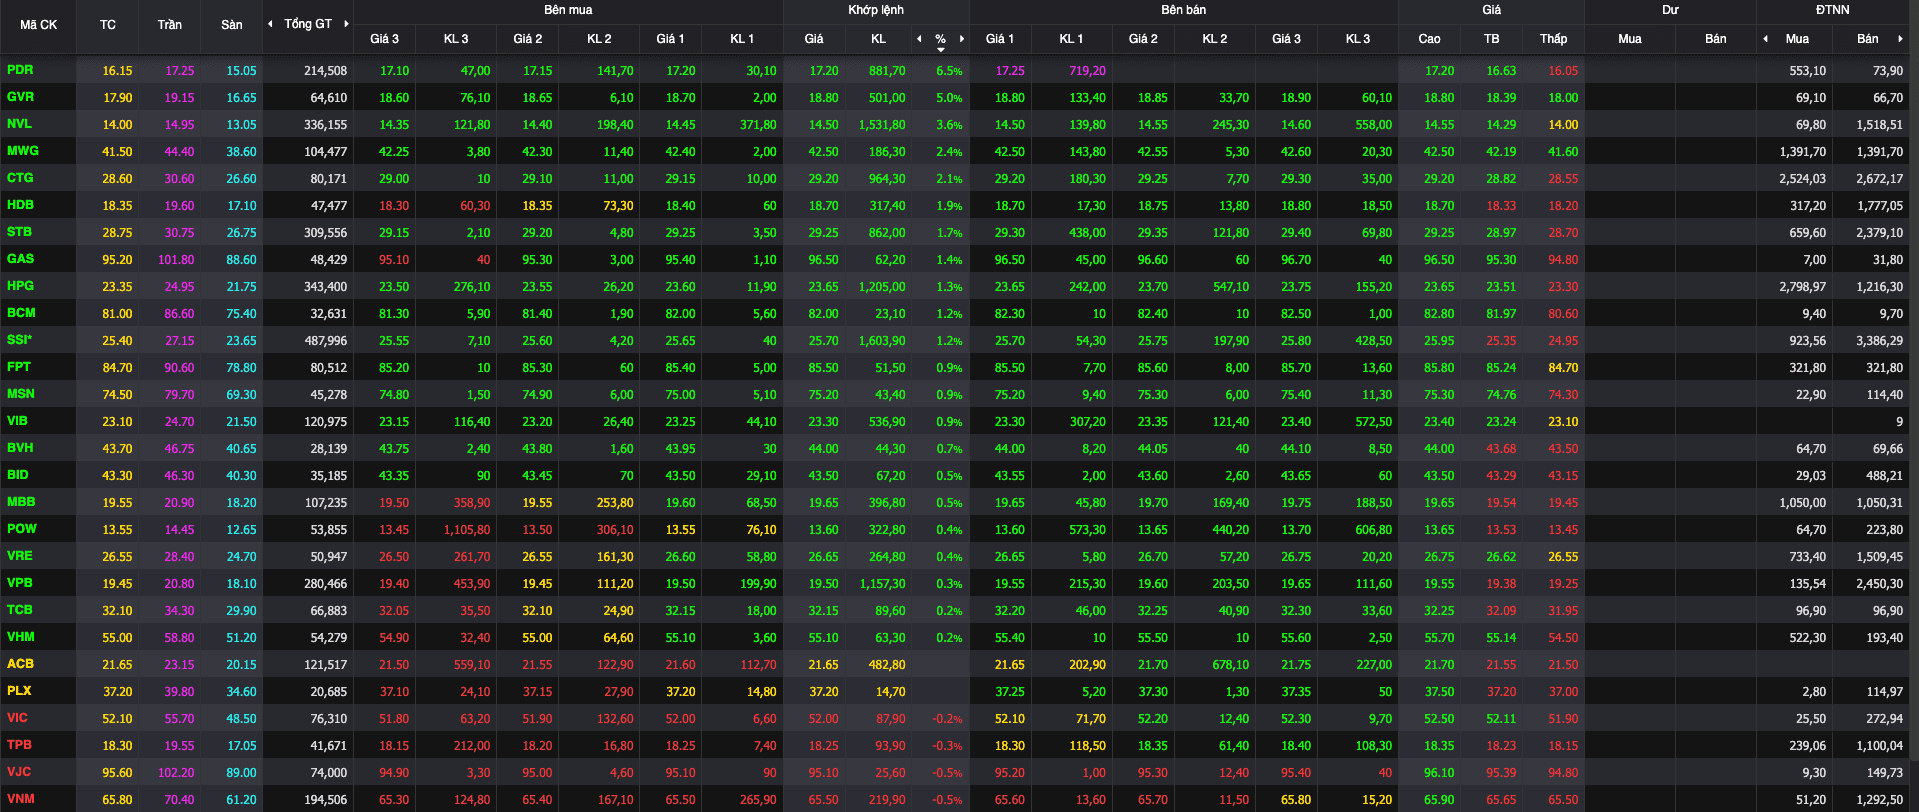Click Dư Bán column header

(x=1716, y=39)
